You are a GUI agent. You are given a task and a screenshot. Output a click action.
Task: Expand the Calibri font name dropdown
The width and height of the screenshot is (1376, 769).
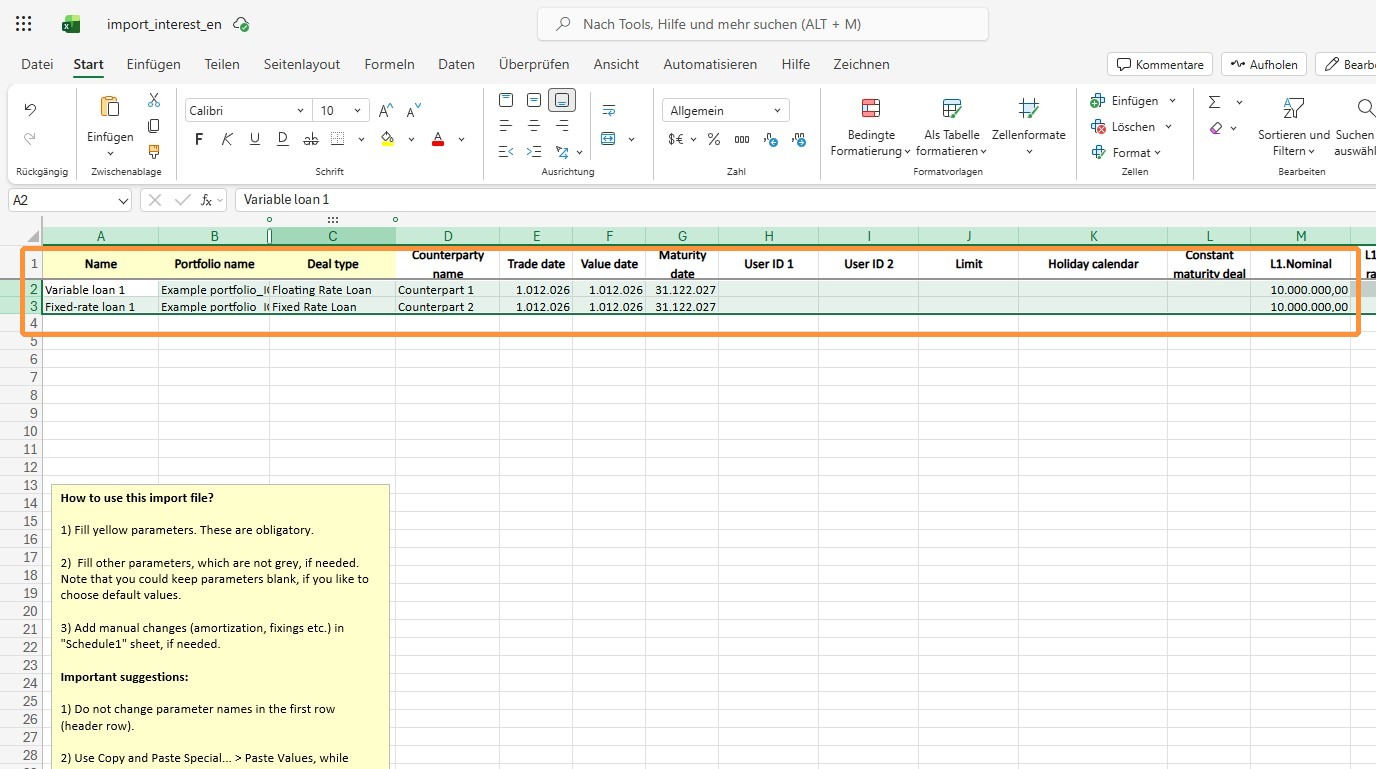(300, 111)
